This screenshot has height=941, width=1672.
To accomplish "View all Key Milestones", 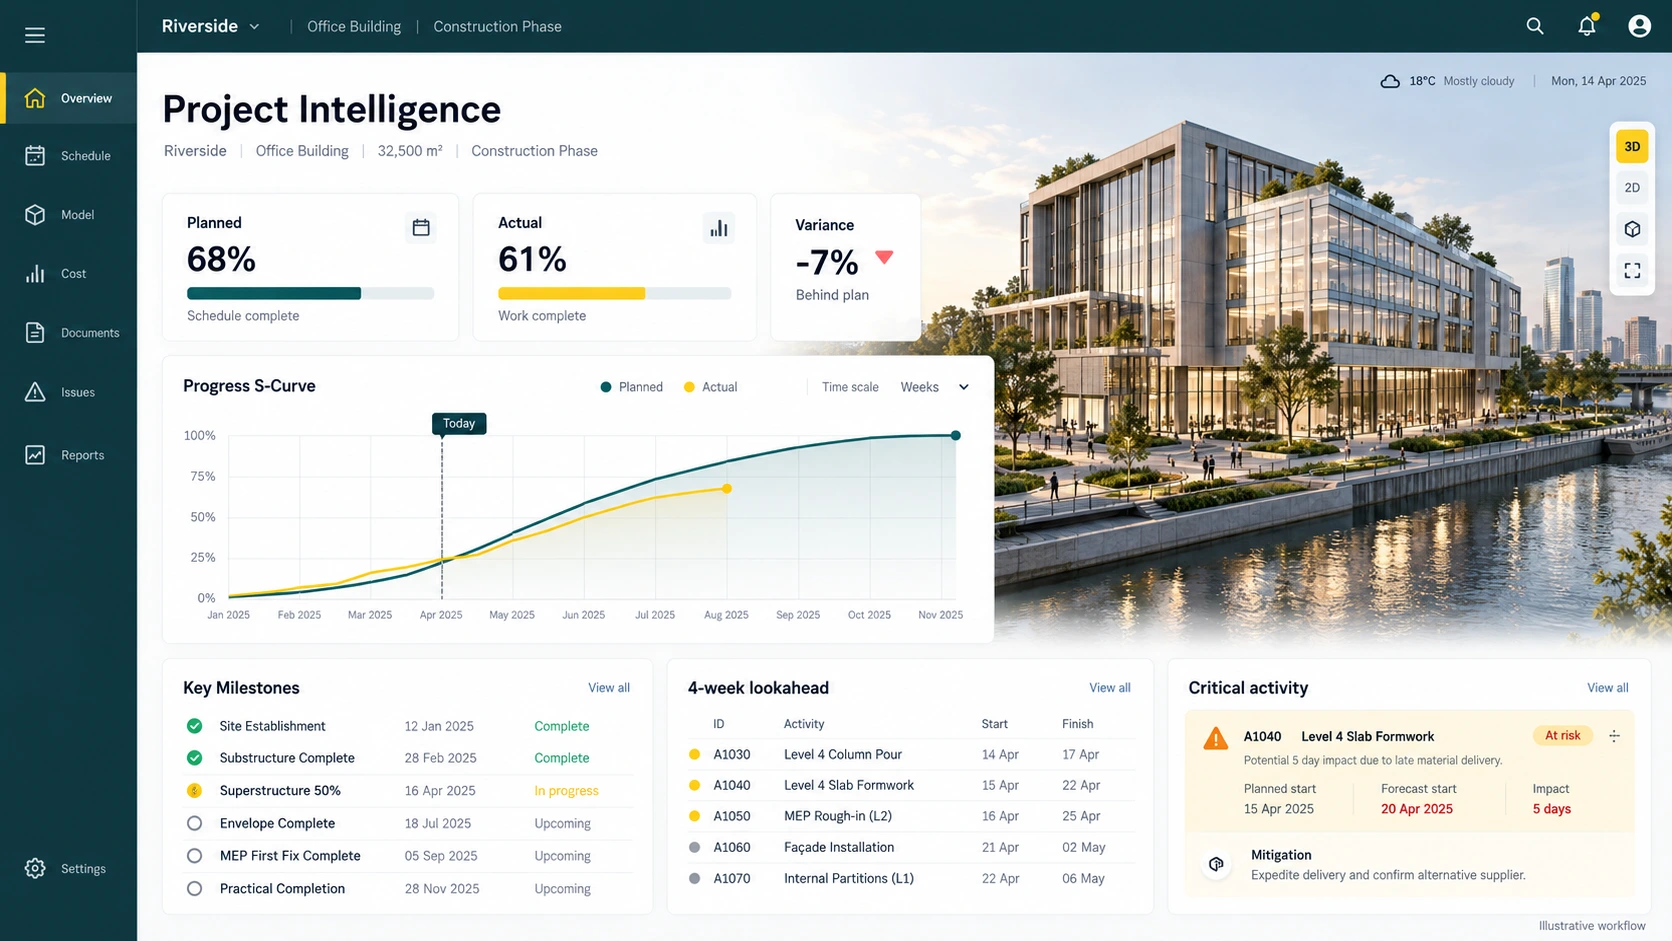I will [x=608, y=688].
